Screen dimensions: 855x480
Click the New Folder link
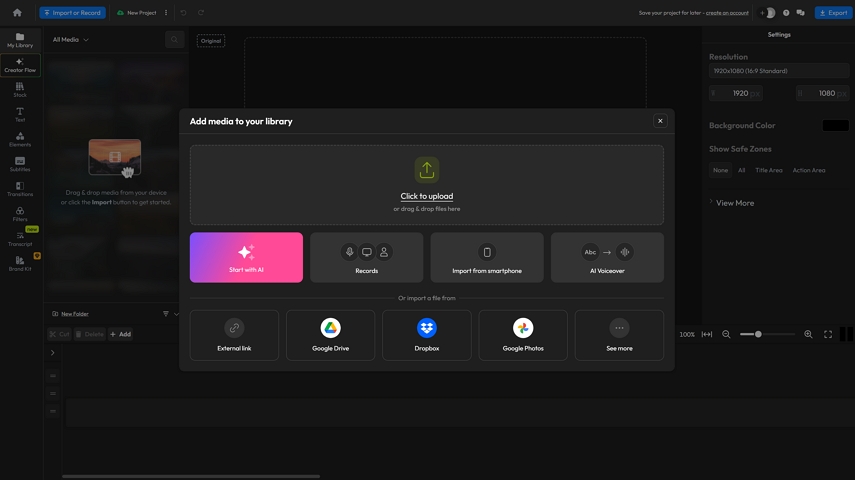75,314
